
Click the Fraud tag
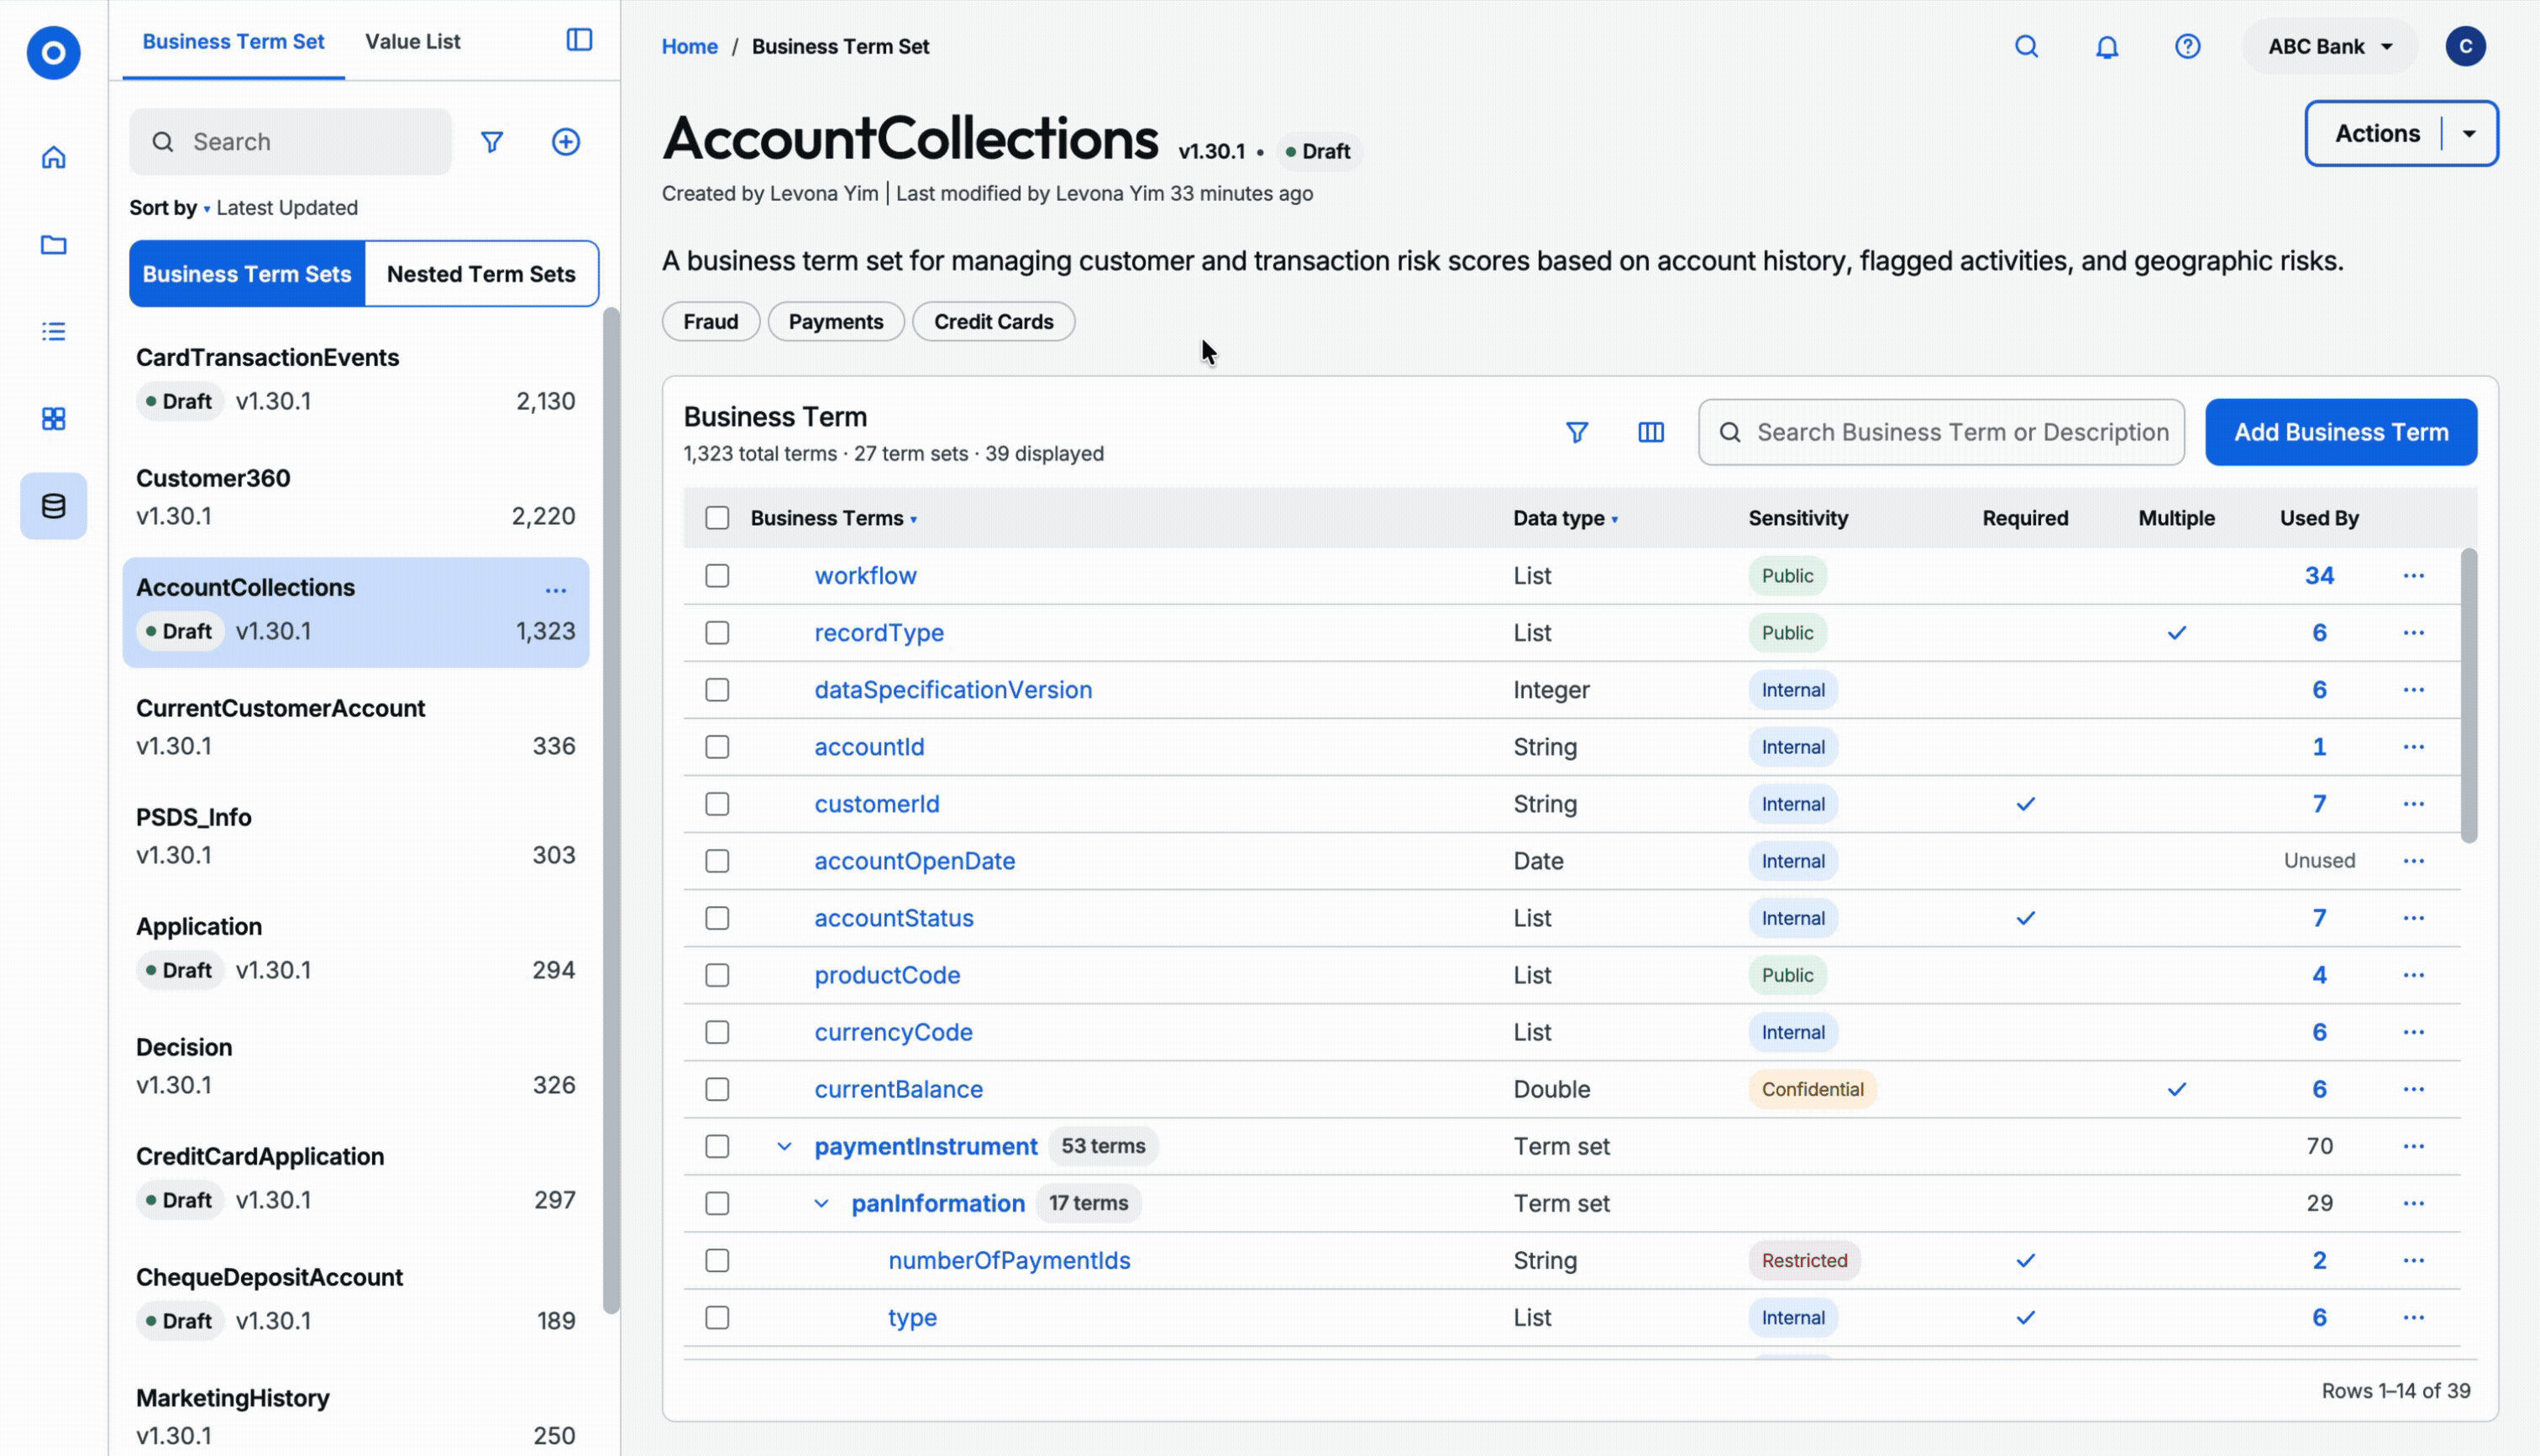pyautogui.click(x=710, y=322)
